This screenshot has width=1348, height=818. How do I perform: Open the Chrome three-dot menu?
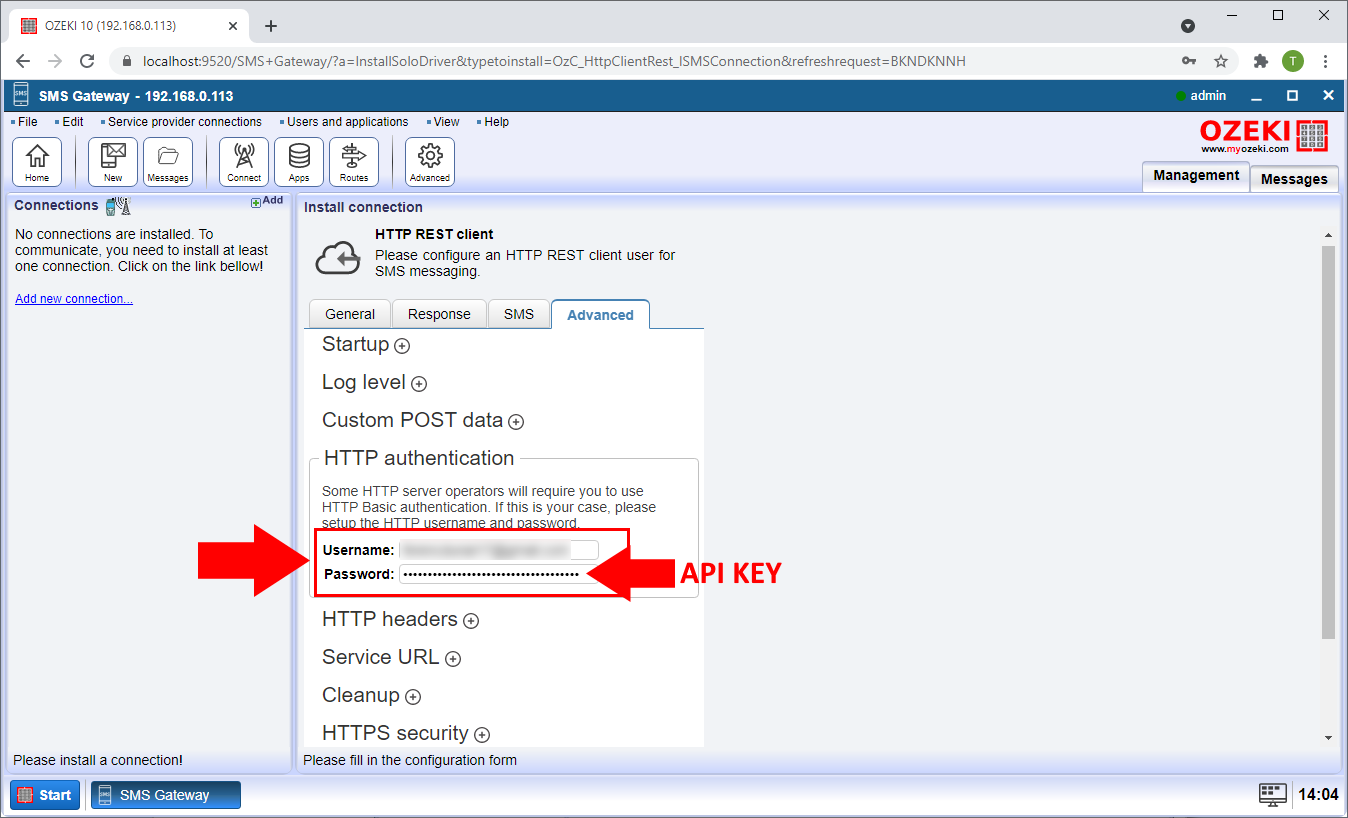(x=1326, y=61)
